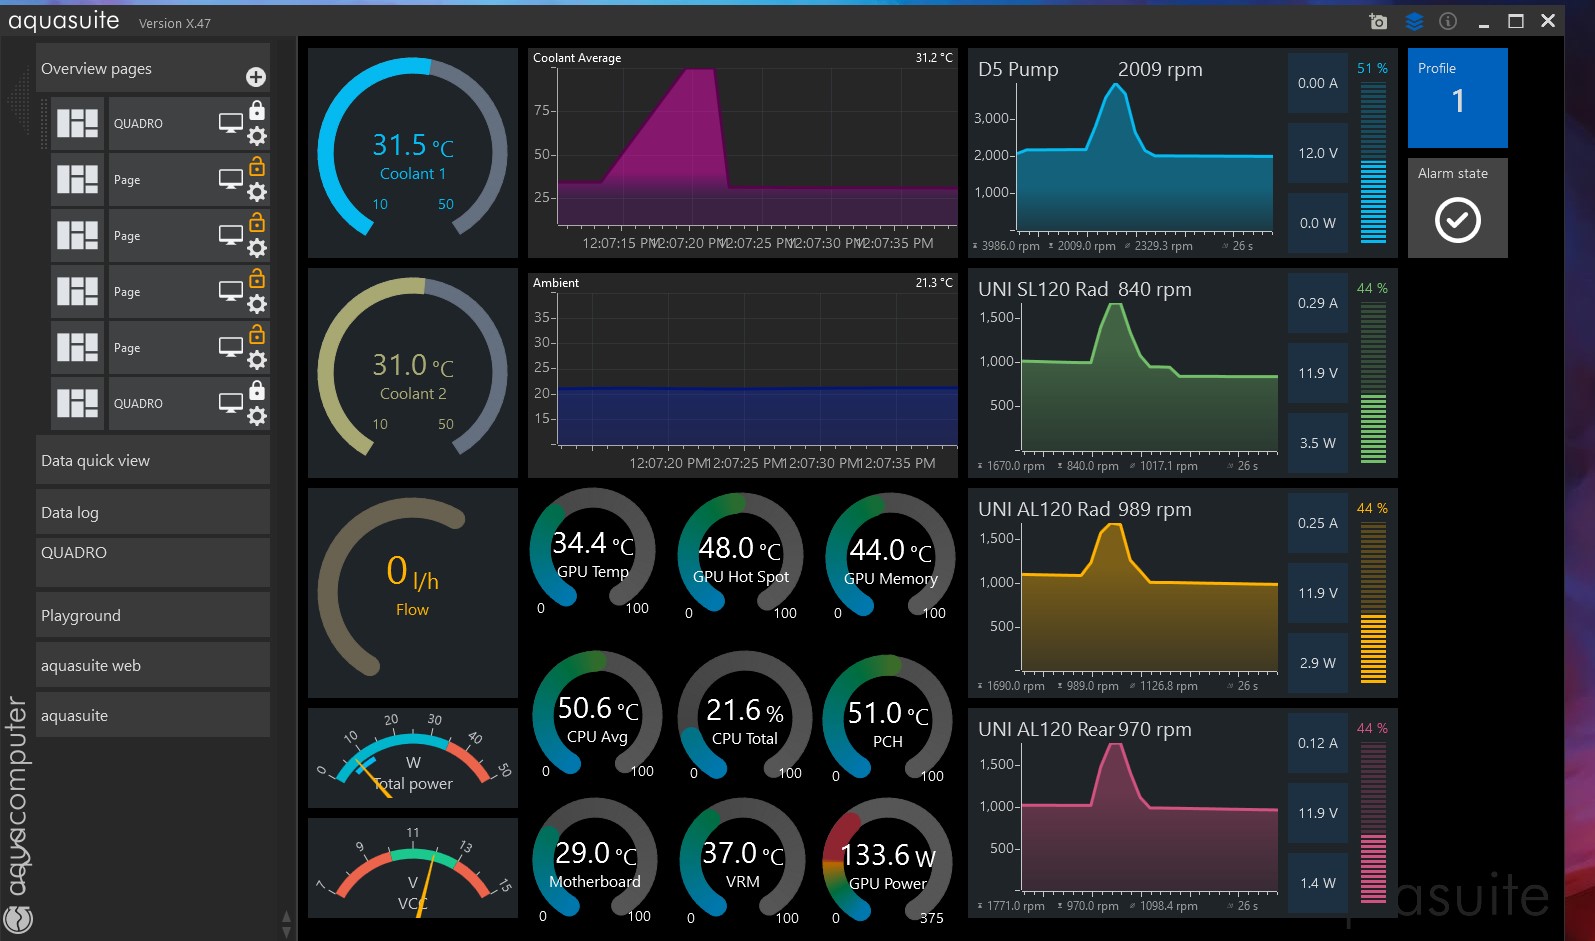Click the monitor icon on the second Page row
1595x941 pixels.
pyautogui.click(x=231, y=235)
